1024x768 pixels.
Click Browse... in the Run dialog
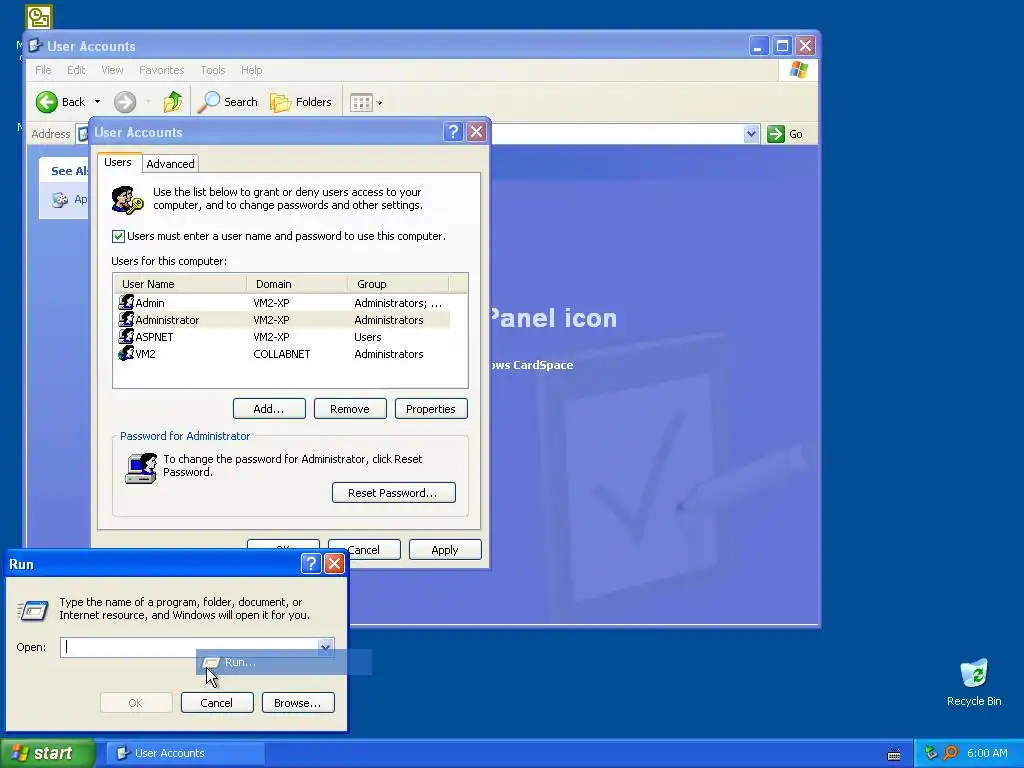(298, 703)
